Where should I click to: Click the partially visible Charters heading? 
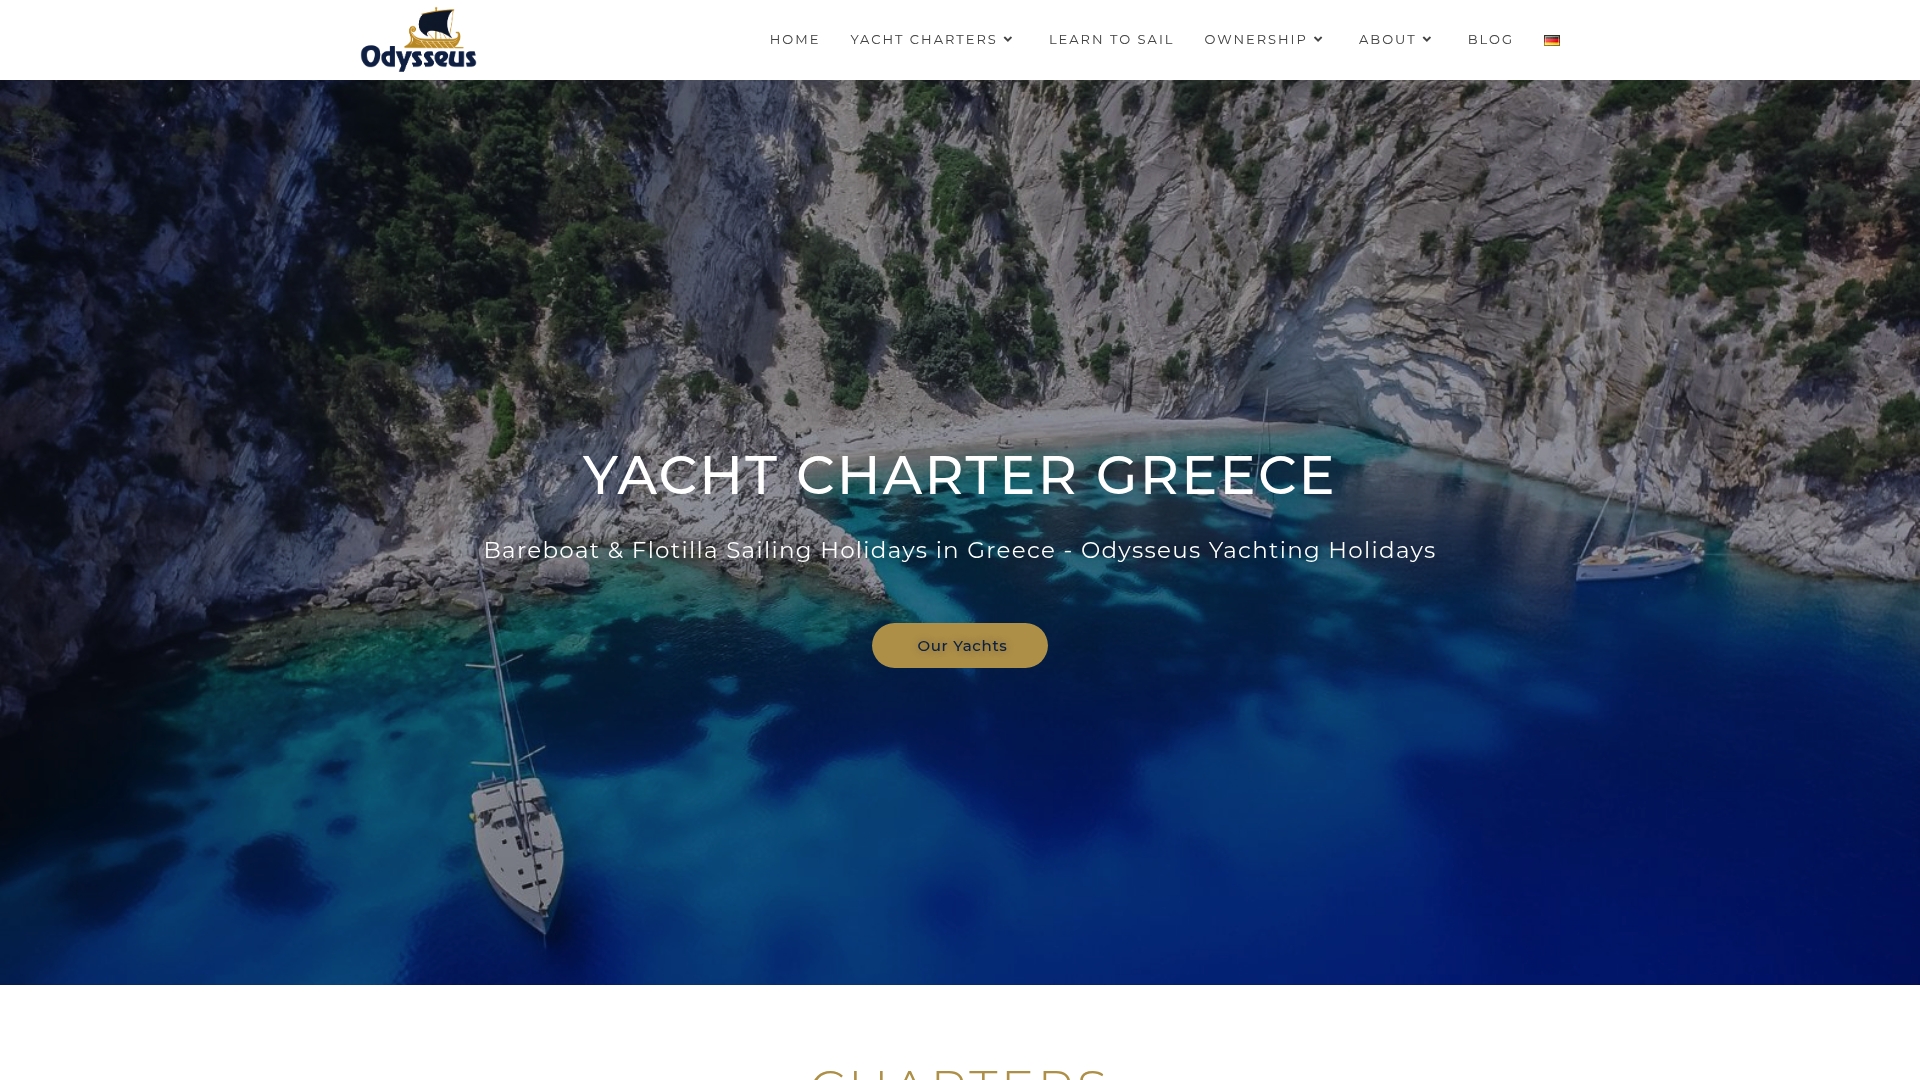click(x=960, y=1070)
